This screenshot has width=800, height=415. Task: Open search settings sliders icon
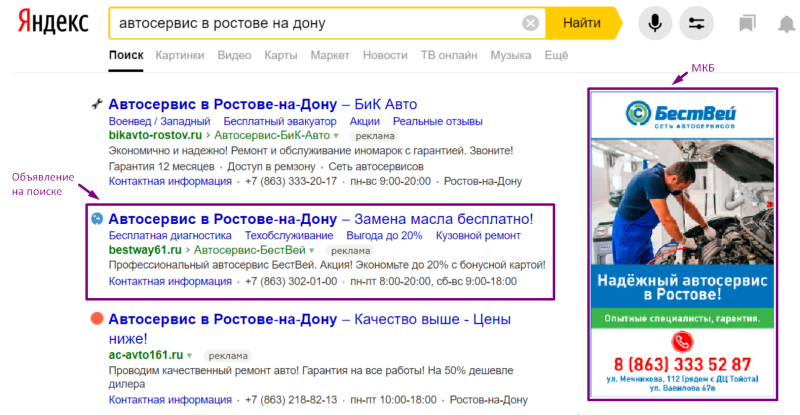[x=696, y=23]
